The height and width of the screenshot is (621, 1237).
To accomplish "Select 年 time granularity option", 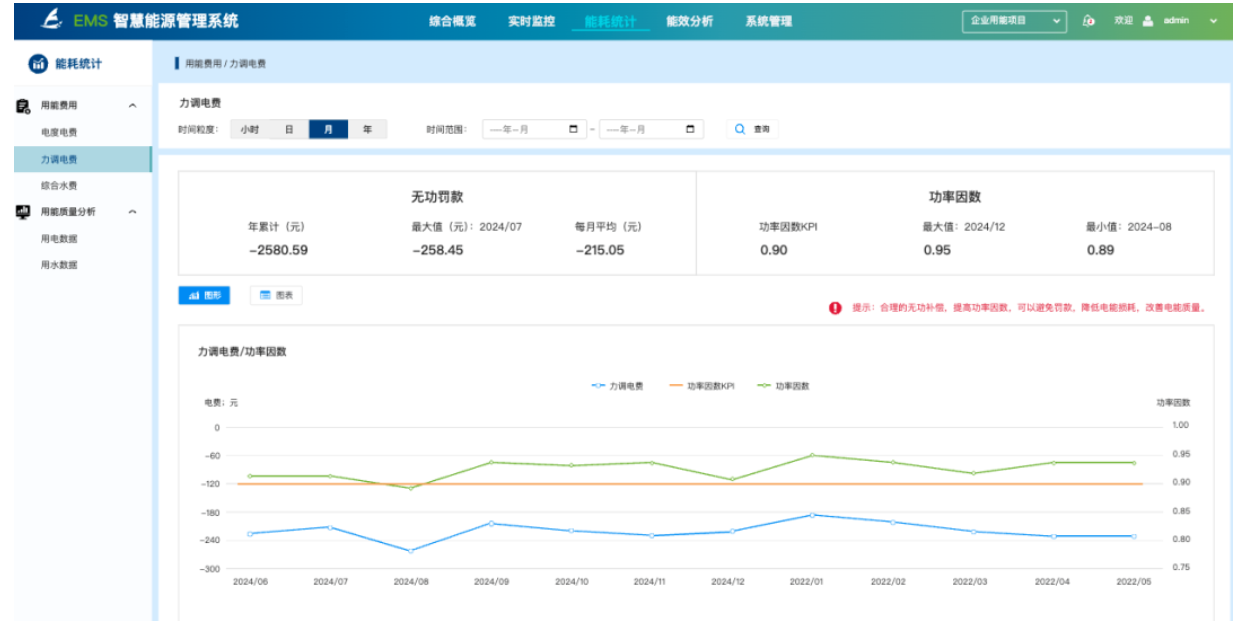I will pos(367,129).
